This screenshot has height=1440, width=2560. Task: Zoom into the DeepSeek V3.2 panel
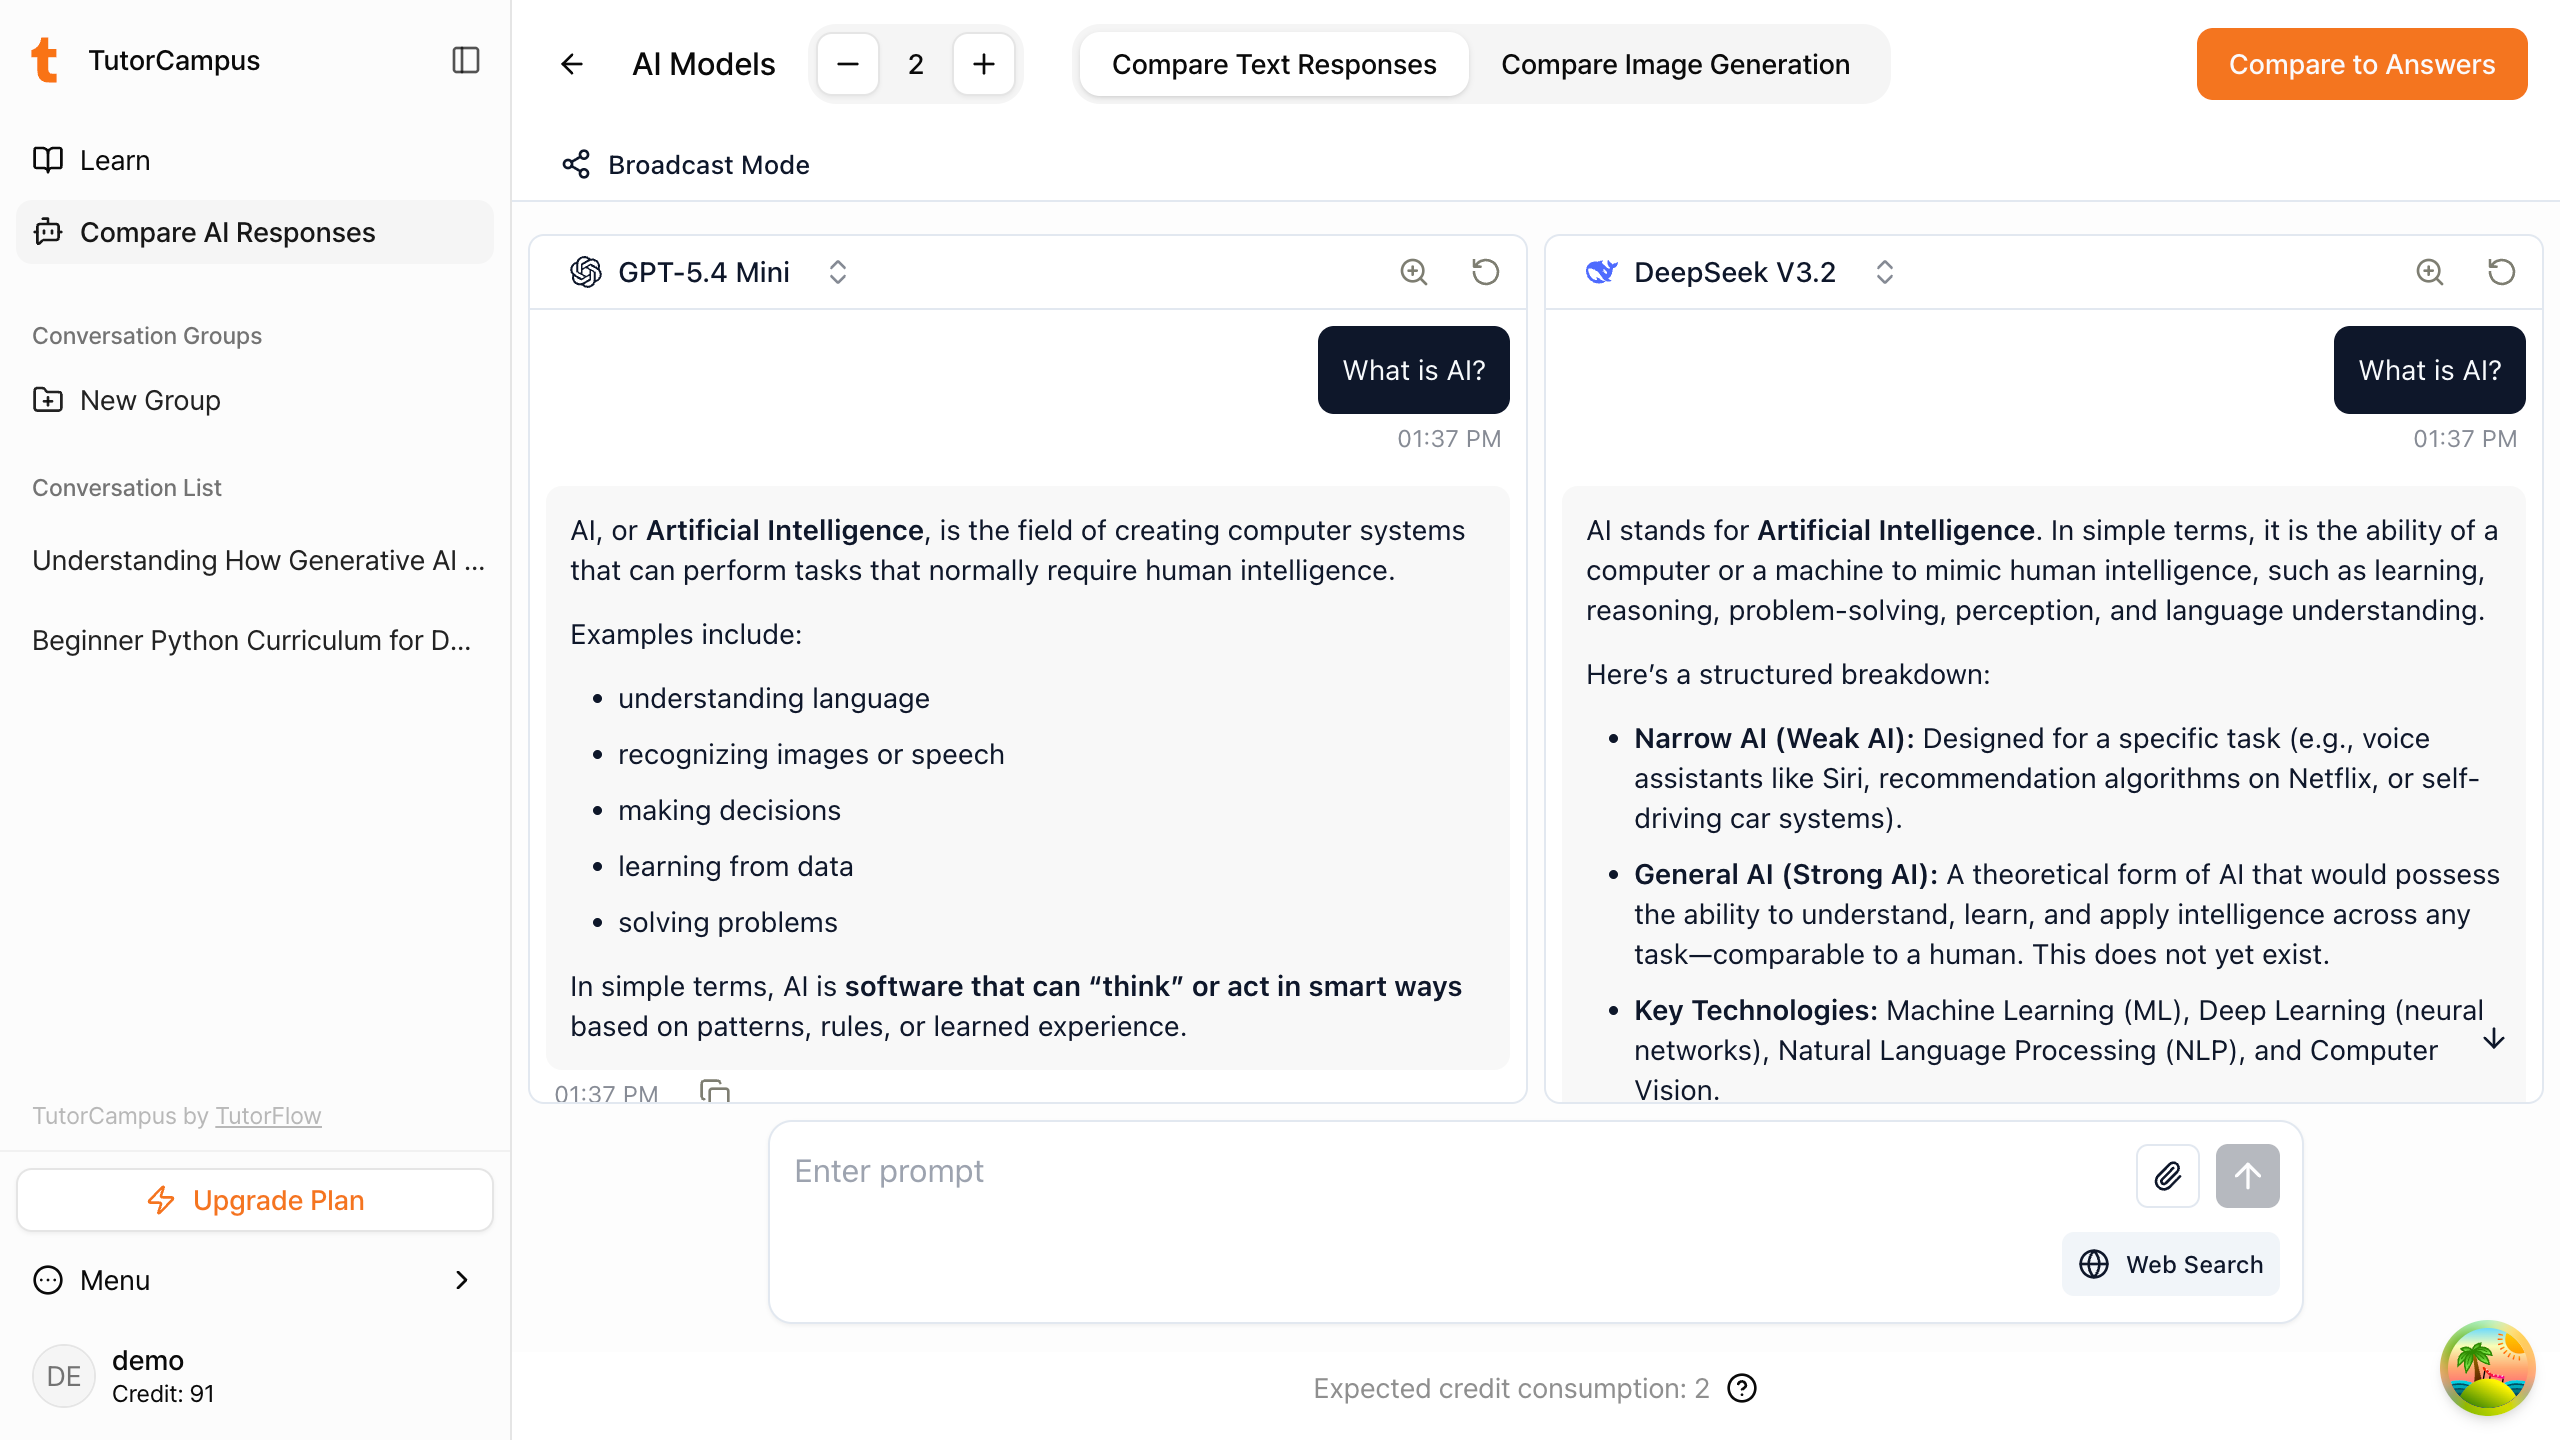pyautogui.click(x=2430, y=272)
